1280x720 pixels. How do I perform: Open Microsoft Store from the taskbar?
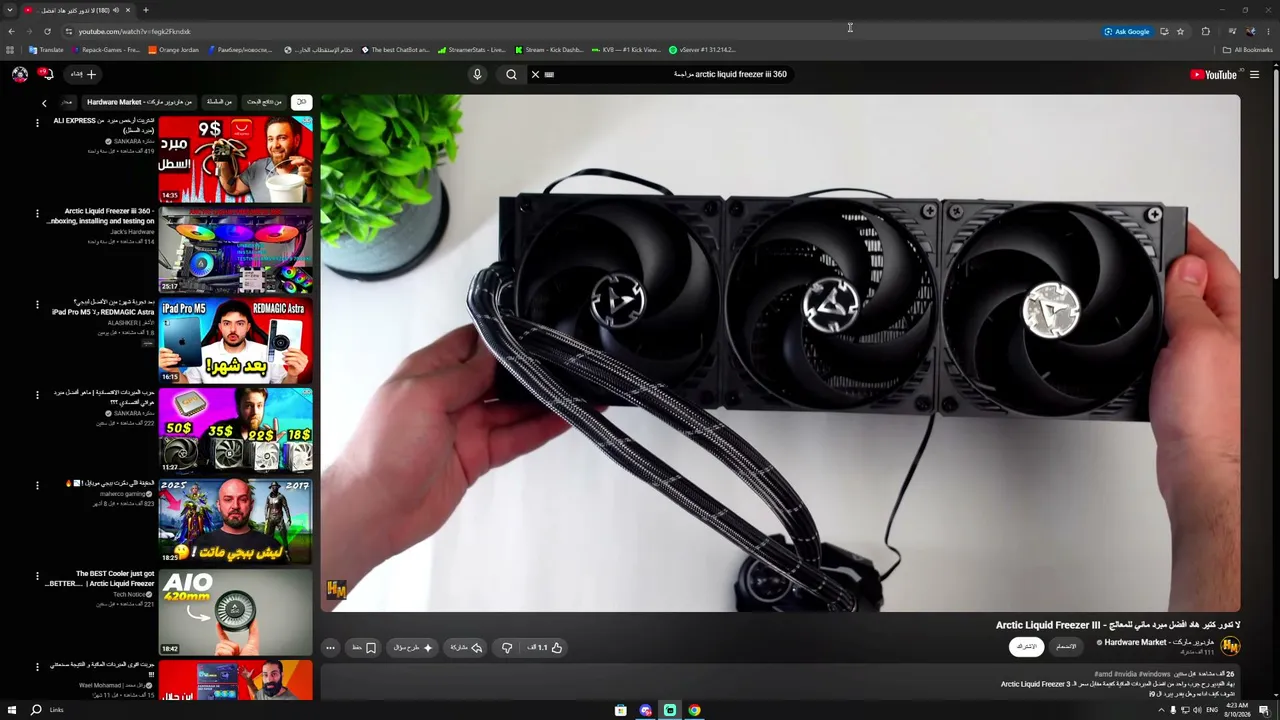click(621, 710)
